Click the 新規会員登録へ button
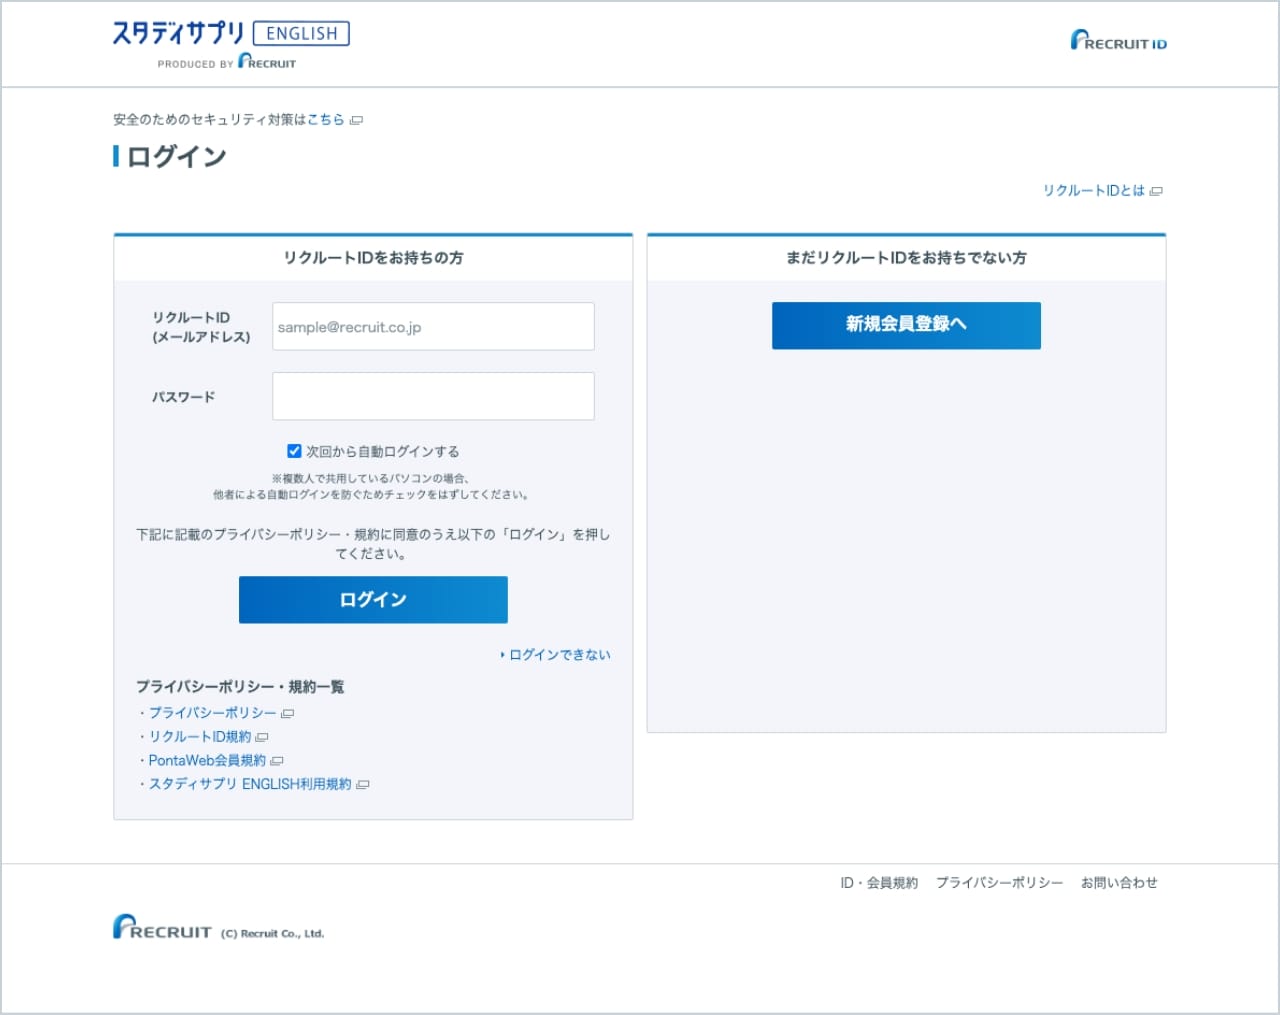This screenshot has height=1015, width=1280. coord(906,325)
